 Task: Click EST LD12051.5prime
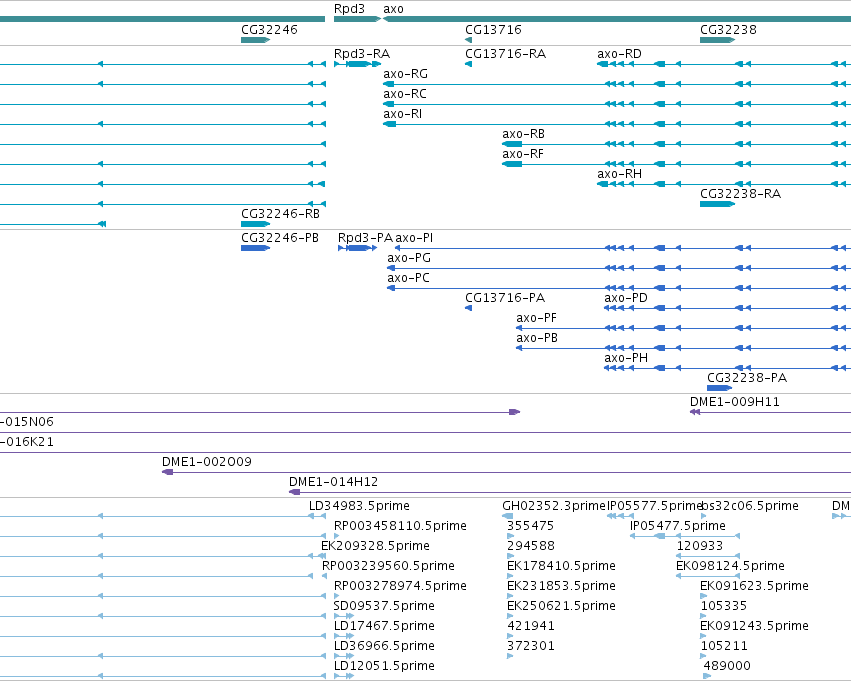[x=384, y=666]
